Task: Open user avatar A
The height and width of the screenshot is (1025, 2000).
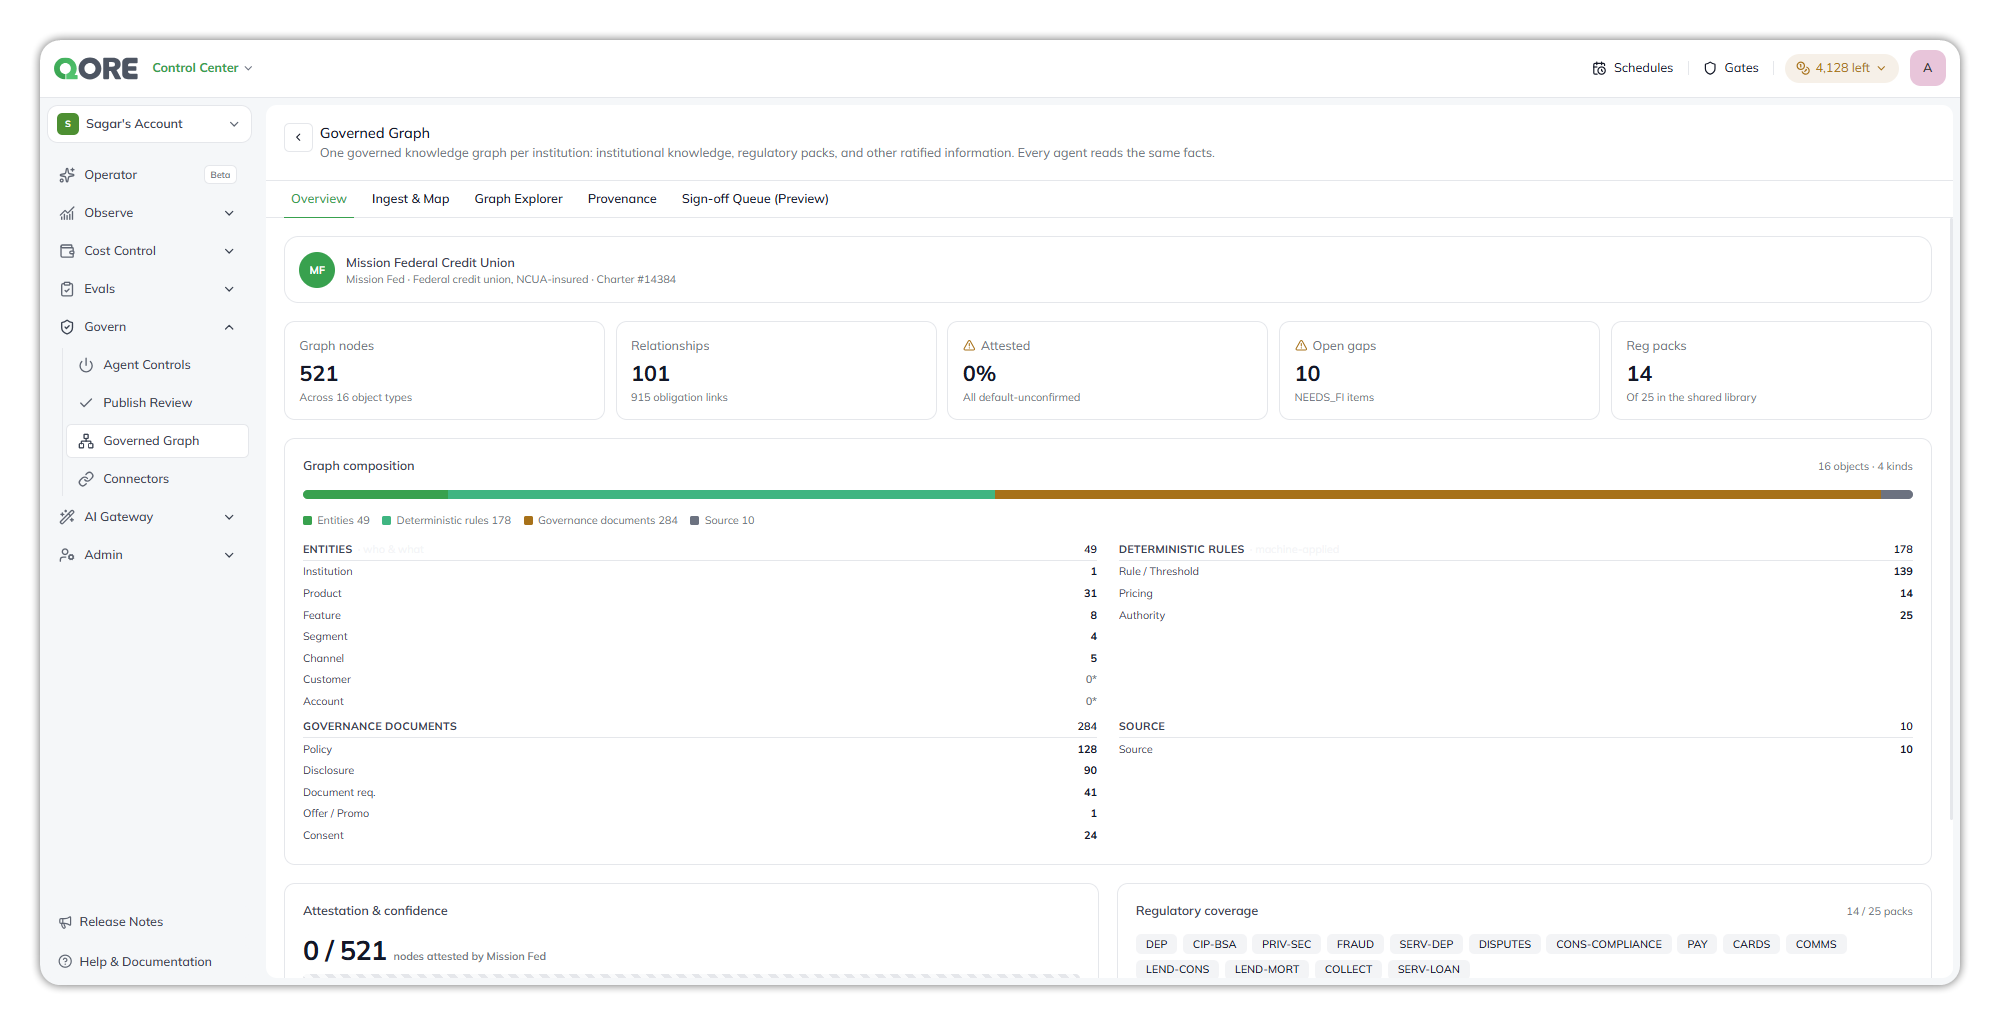Action: coord(1927,68)
